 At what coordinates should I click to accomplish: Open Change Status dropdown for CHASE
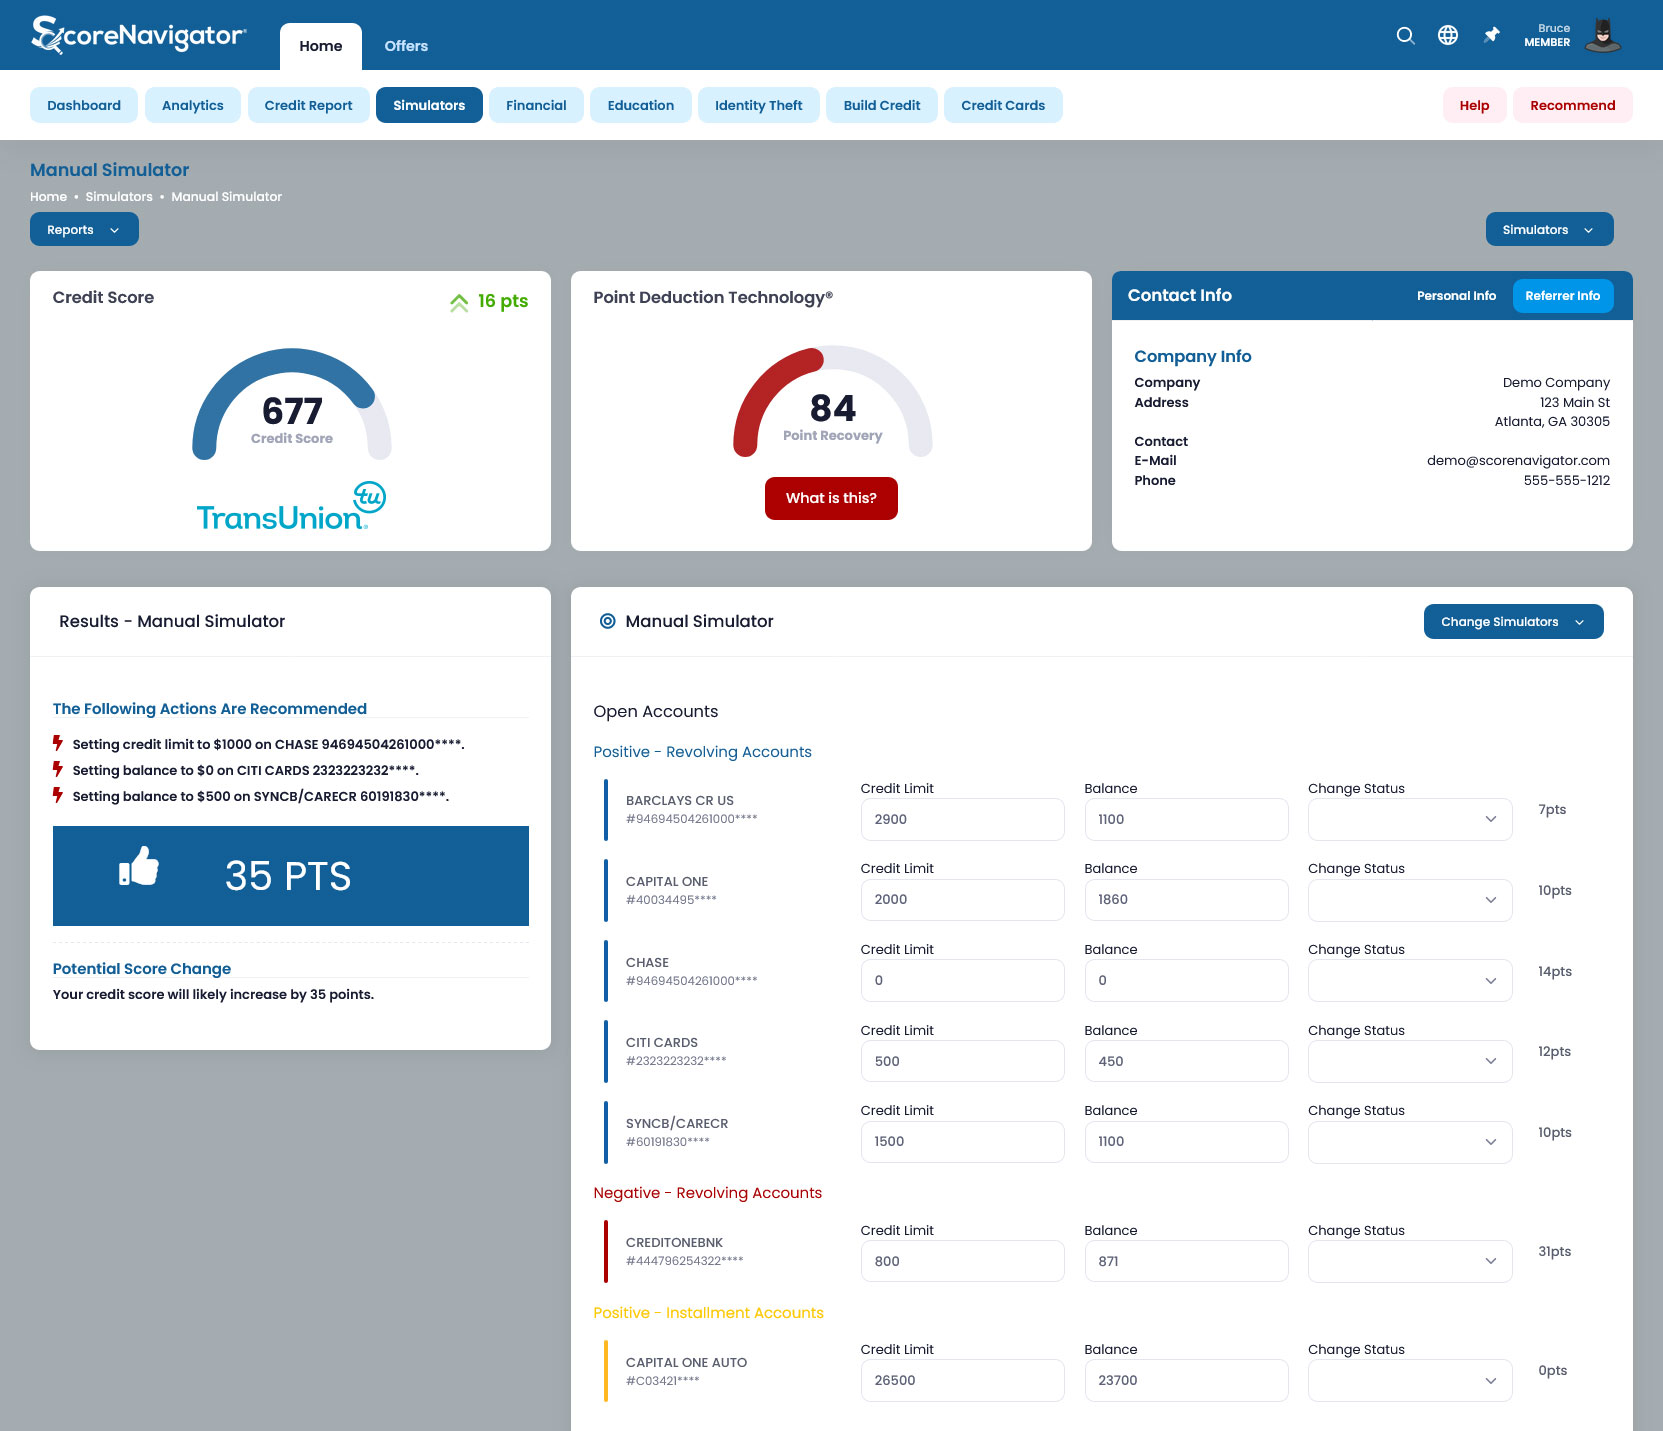[1410, 980]
